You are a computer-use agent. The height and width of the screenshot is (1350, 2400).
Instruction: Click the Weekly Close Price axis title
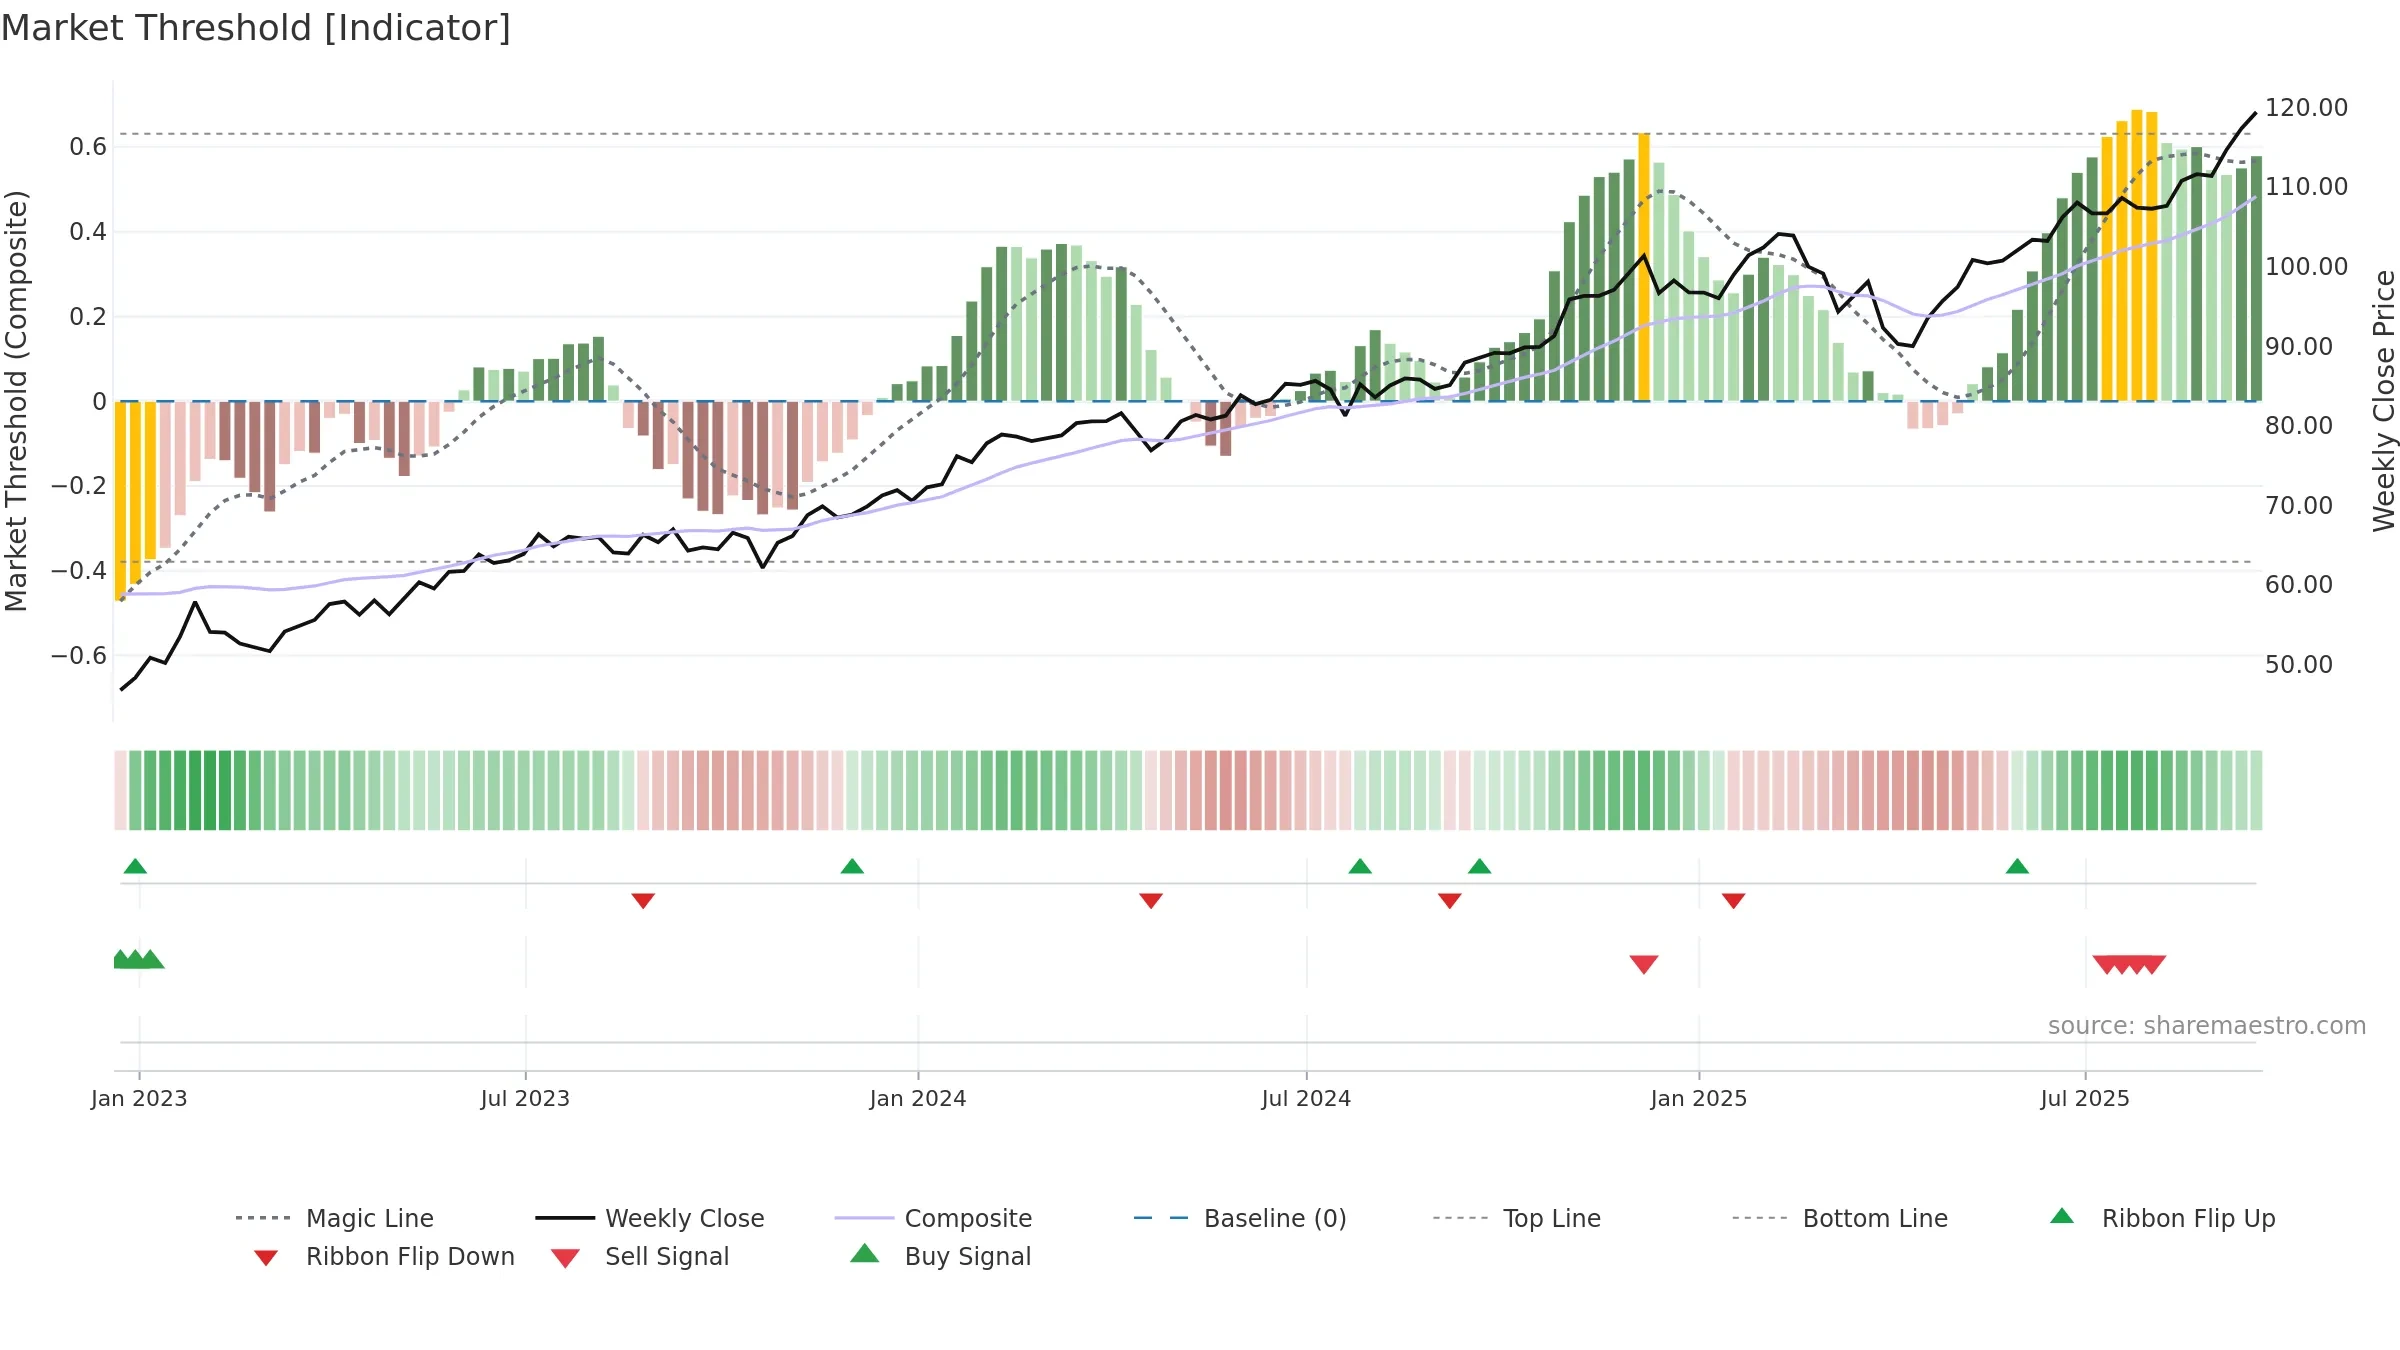[2384, 400]
